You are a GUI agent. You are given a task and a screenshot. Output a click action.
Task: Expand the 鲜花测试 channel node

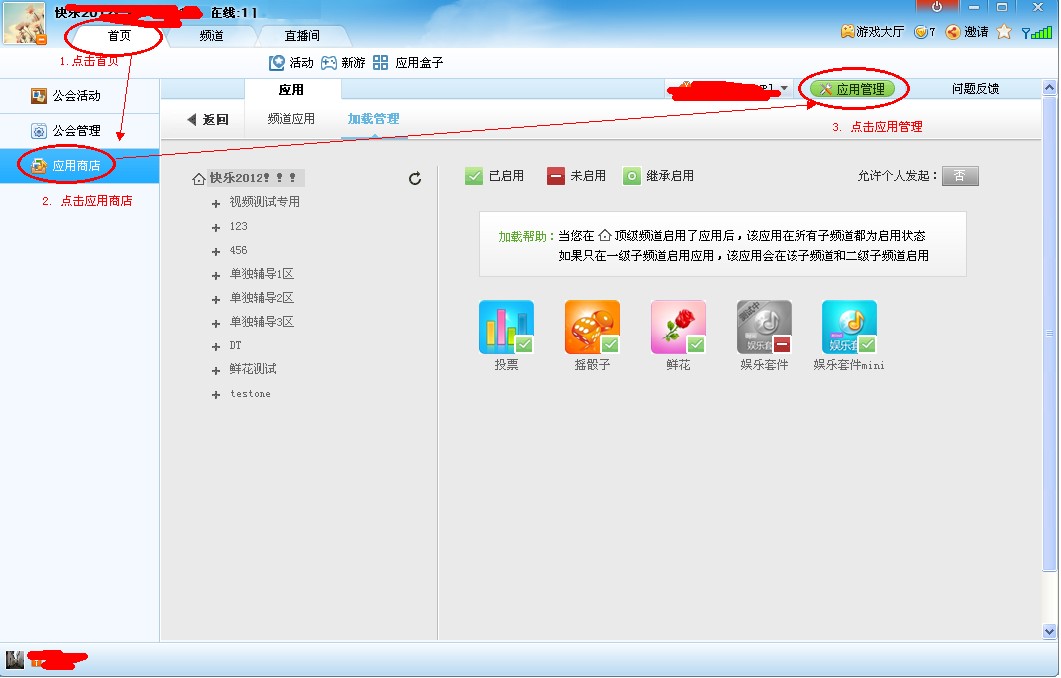pos(216,371)
